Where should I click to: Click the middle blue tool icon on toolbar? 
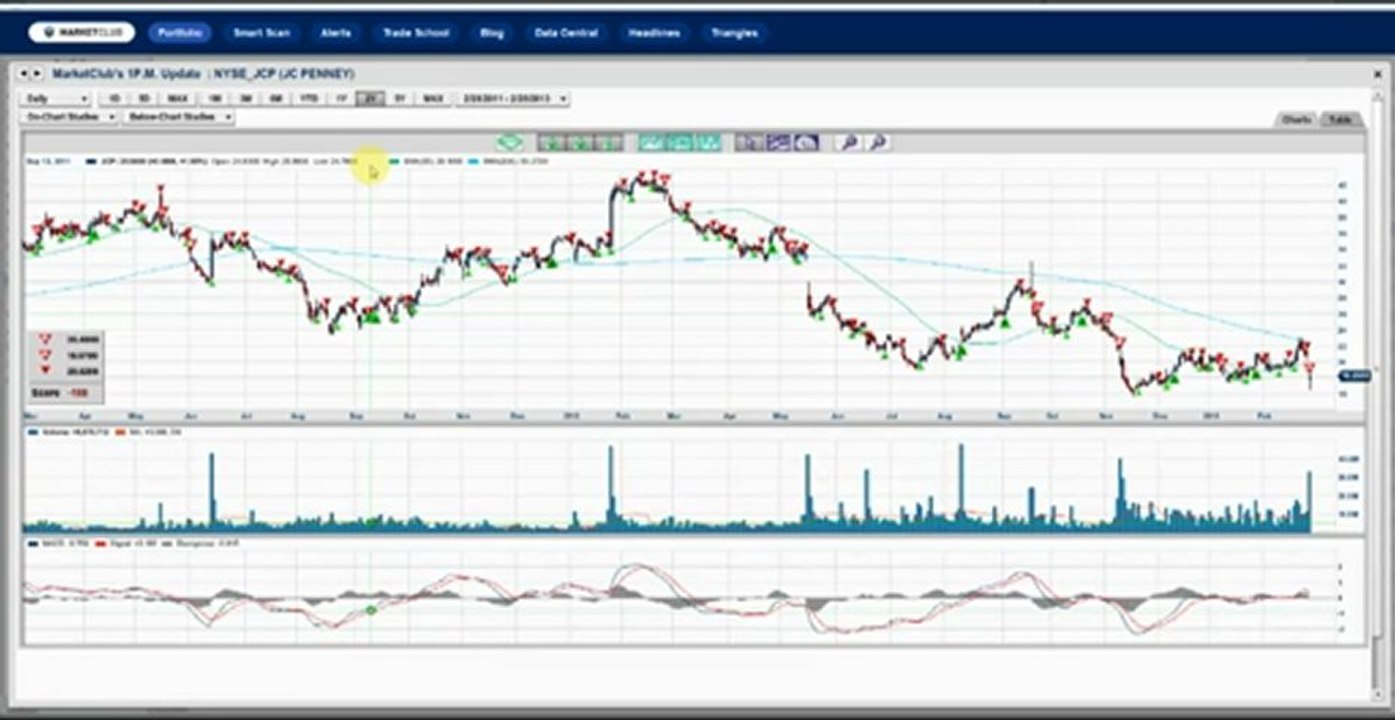[x=778, y=143]
